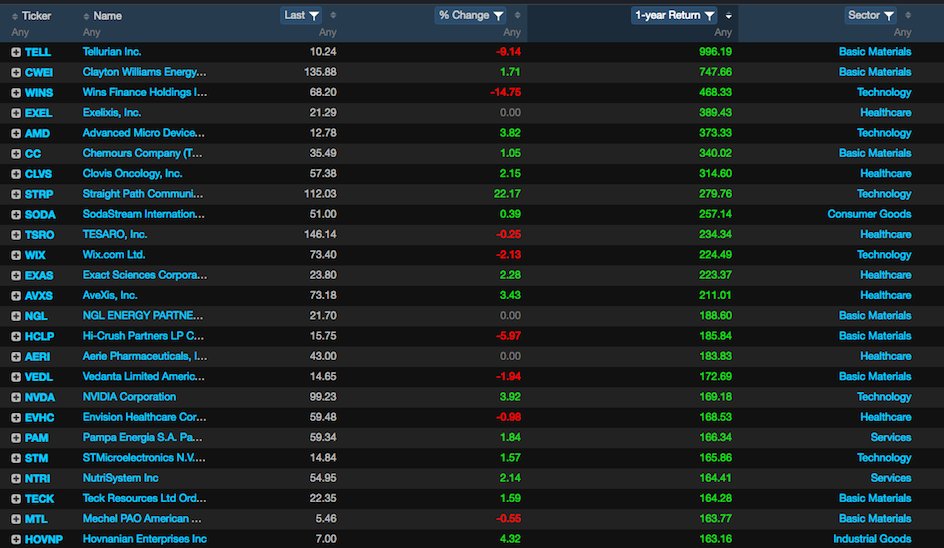This screenshot has width=944, height=548.
Task: Click the Services sector for PAM
Action: click(x=891, y=438)
